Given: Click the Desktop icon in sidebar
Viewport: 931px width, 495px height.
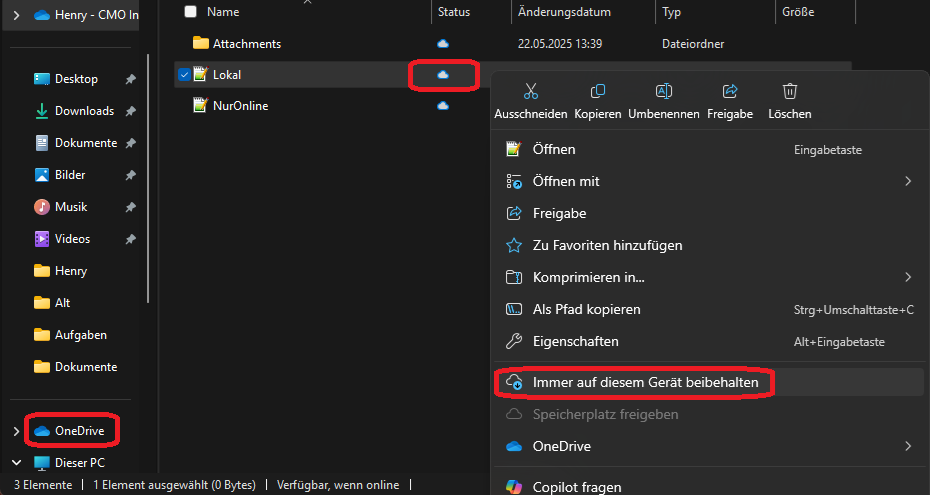Looking at the screenshot, I should point(42,79).
